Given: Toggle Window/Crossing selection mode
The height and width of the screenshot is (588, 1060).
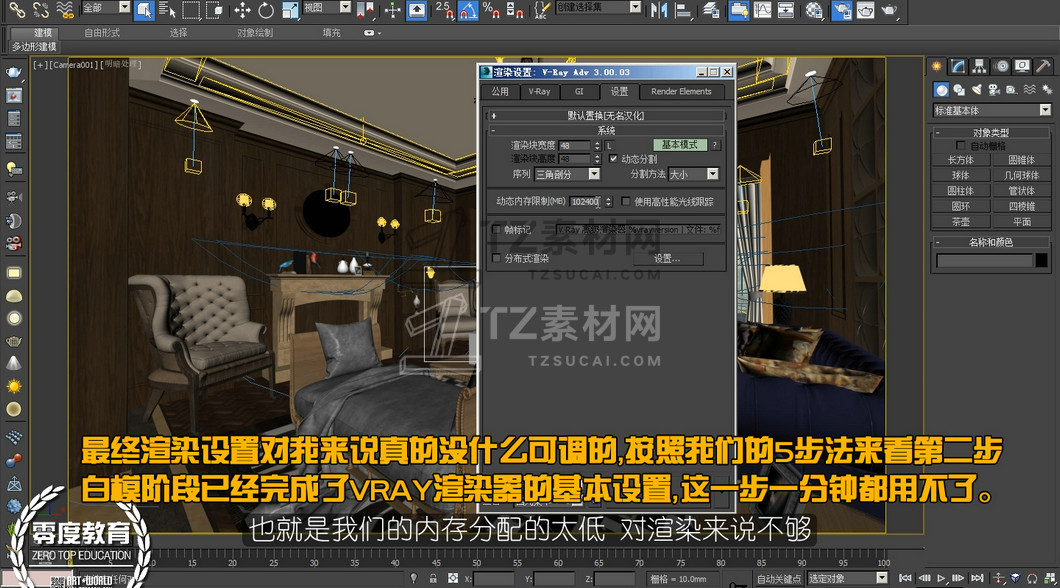Looking at the screenshot, I should tap(214, 9).
